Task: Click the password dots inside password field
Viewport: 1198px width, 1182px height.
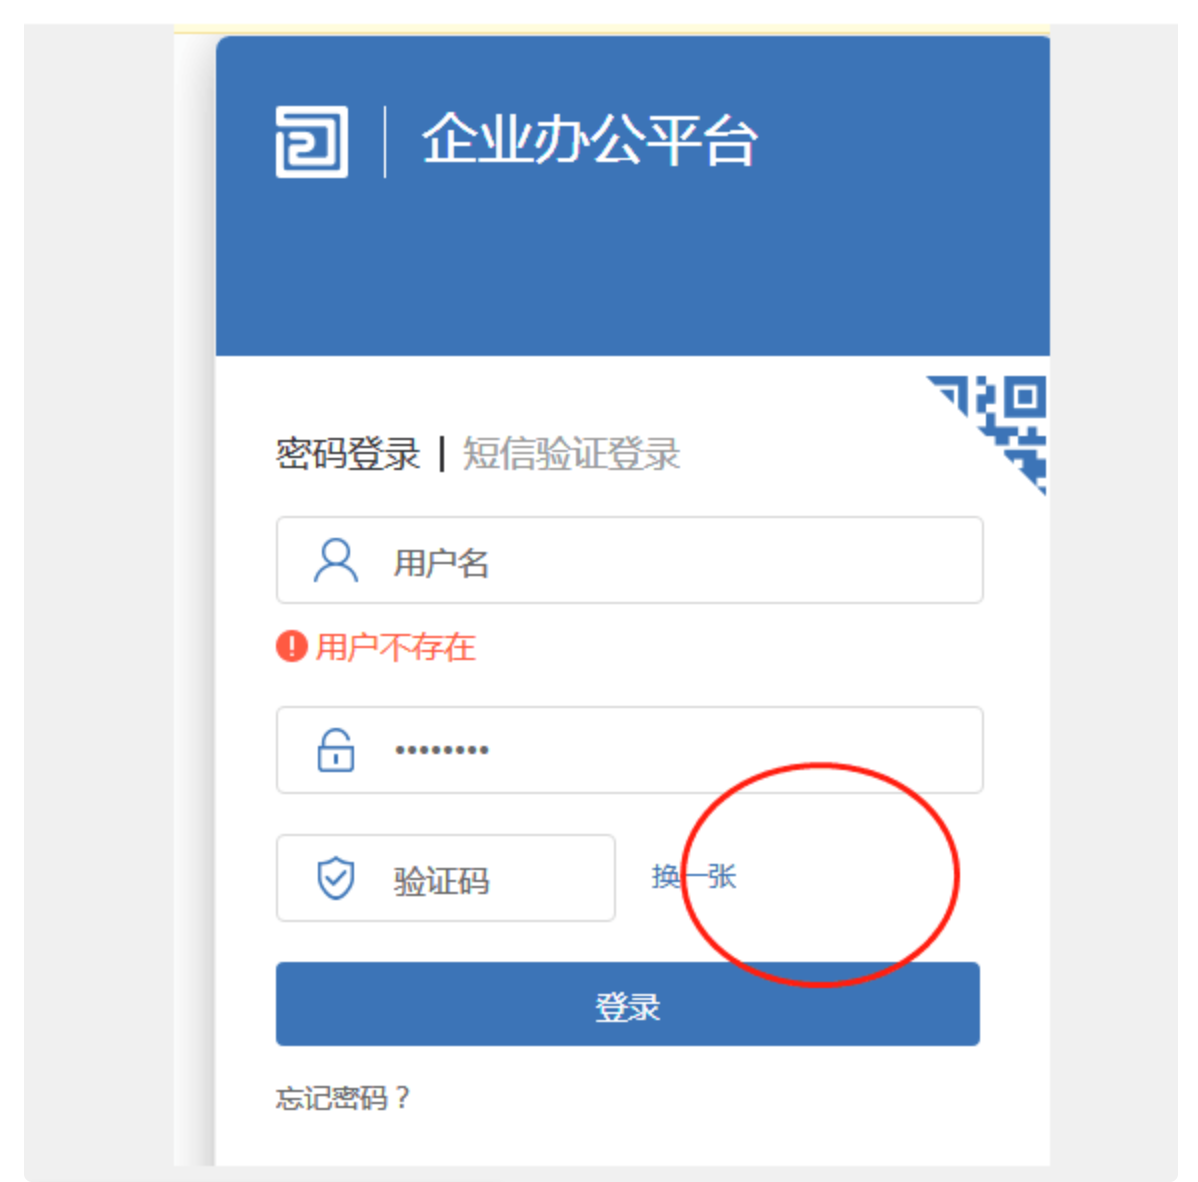Action: 442,750
